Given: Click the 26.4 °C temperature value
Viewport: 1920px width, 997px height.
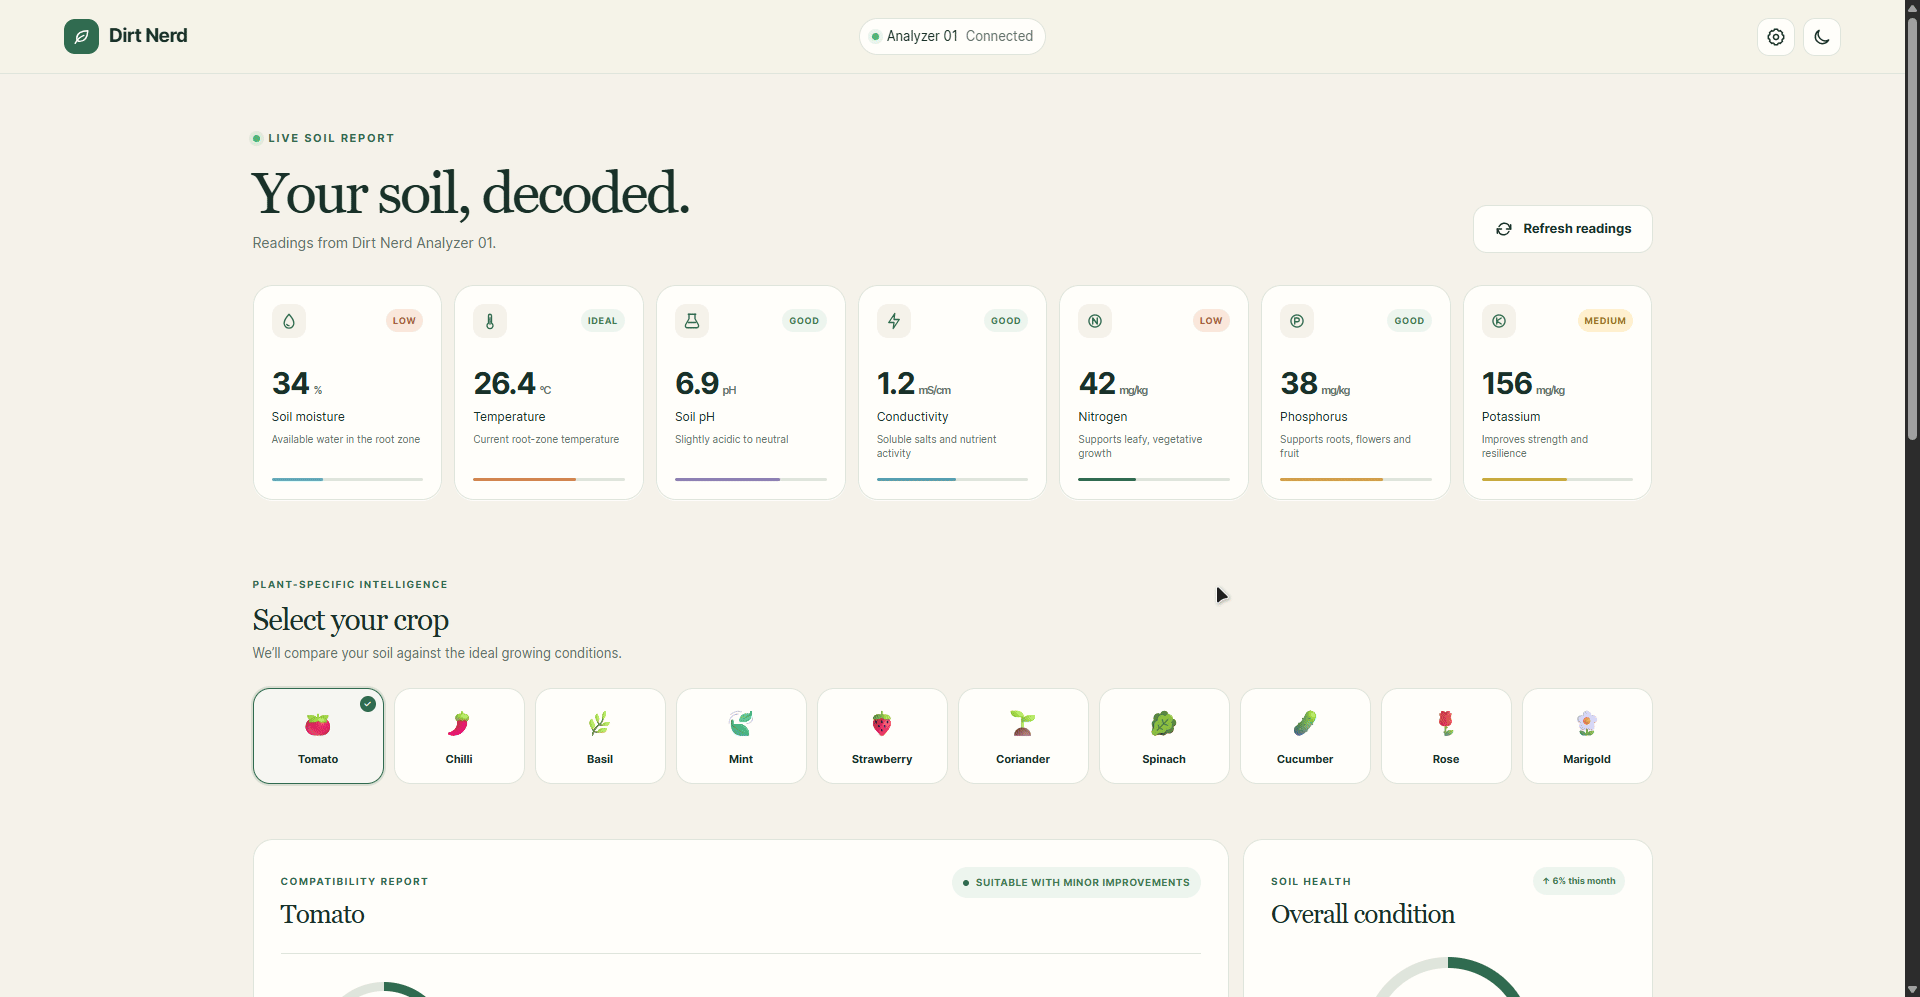Looking at the screenshot, I should coord(512,384).
